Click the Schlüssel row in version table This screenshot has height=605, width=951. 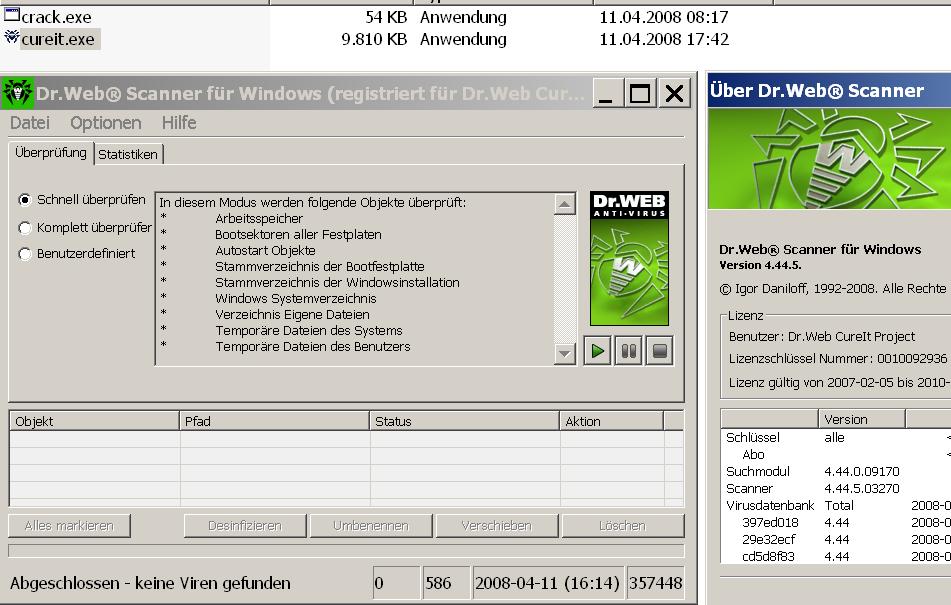coord(836,438)
